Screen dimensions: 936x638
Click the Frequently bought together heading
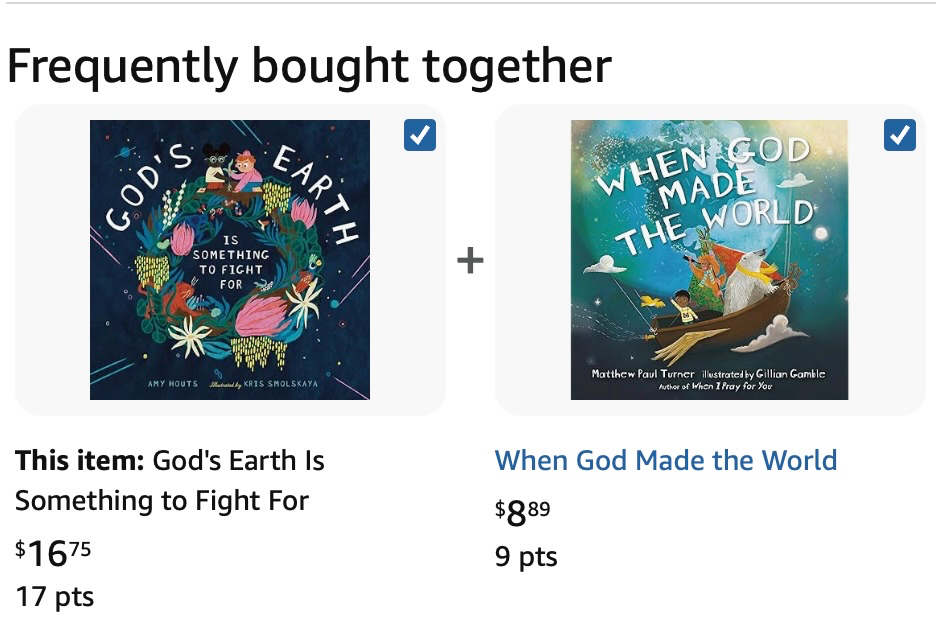tap(309, 66)
